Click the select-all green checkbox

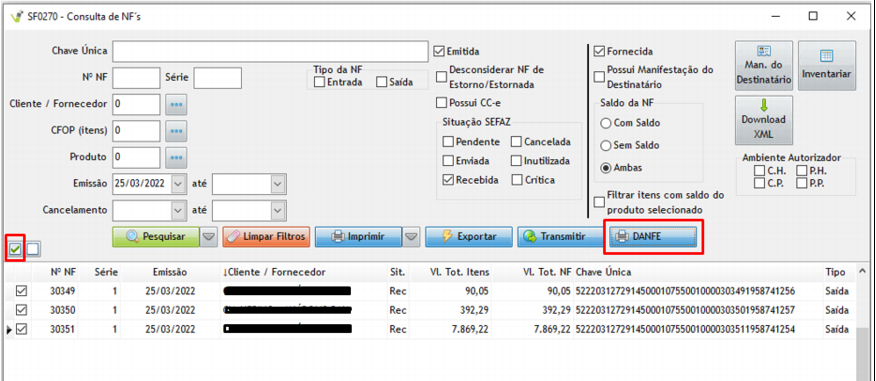coord(16,250)
